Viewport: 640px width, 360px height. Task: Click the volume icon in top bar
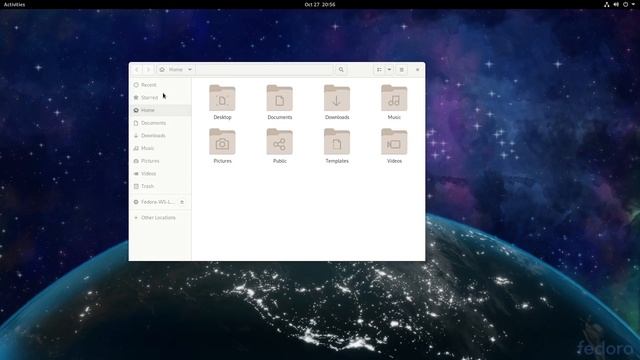[616, 4]
